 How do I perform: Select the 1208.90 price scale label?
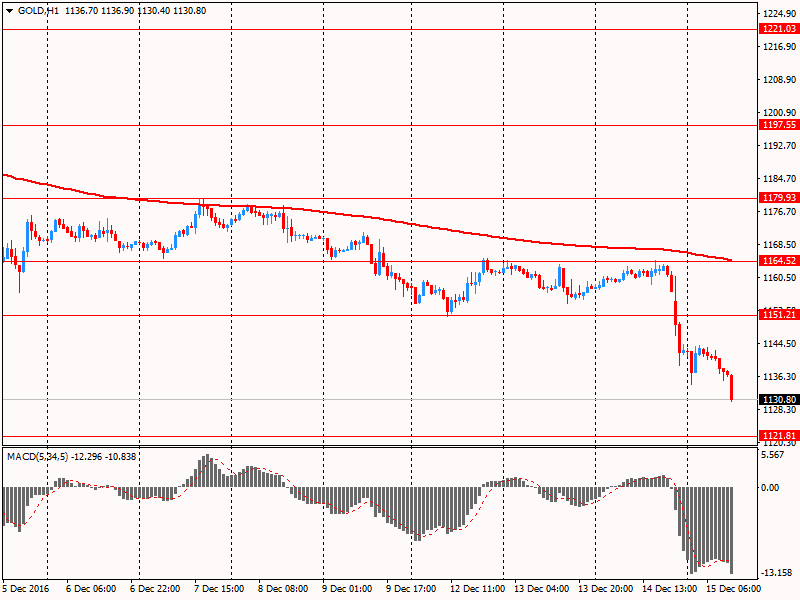(x=779, y=80)
